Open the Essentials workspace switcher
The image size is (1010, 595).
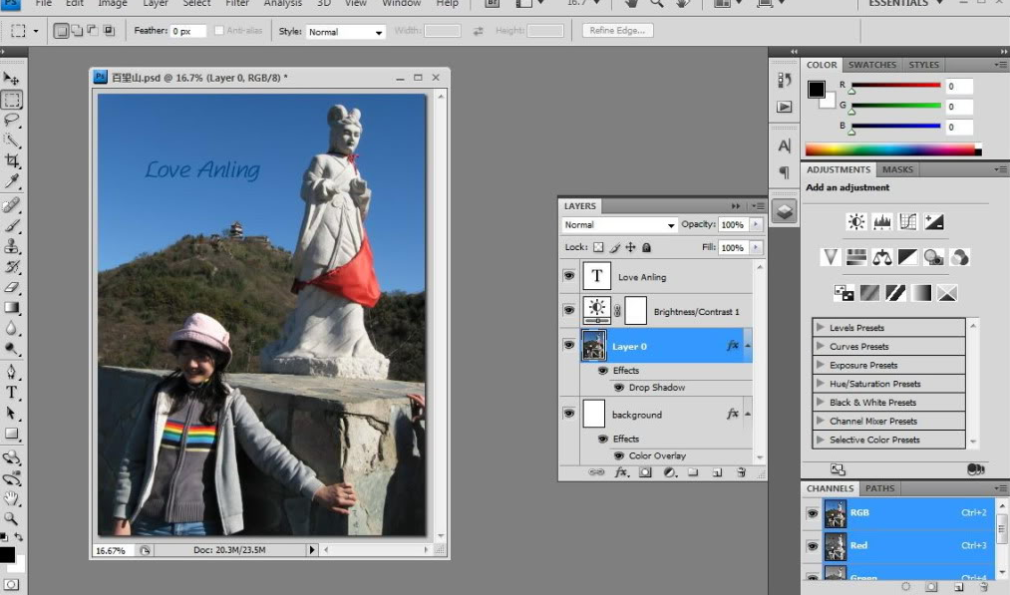(904, 3)
